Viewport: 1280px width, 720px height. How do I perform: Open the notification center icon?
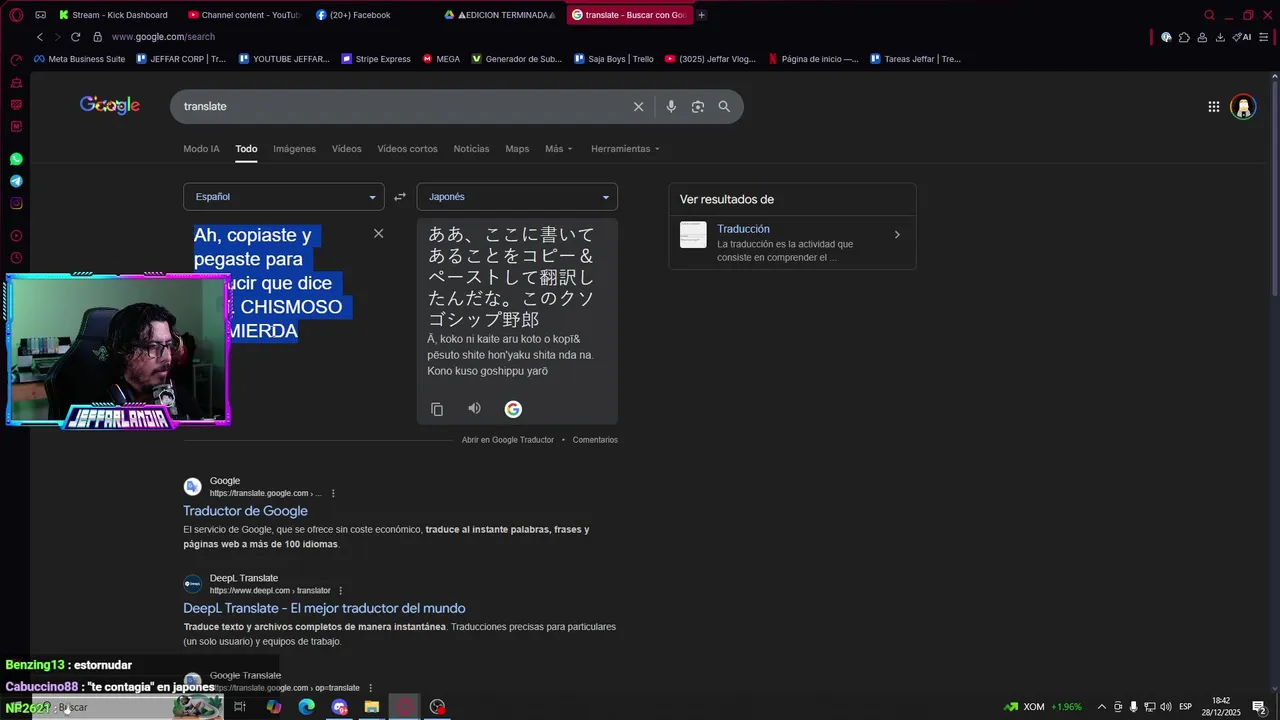tap(1259, 707)
